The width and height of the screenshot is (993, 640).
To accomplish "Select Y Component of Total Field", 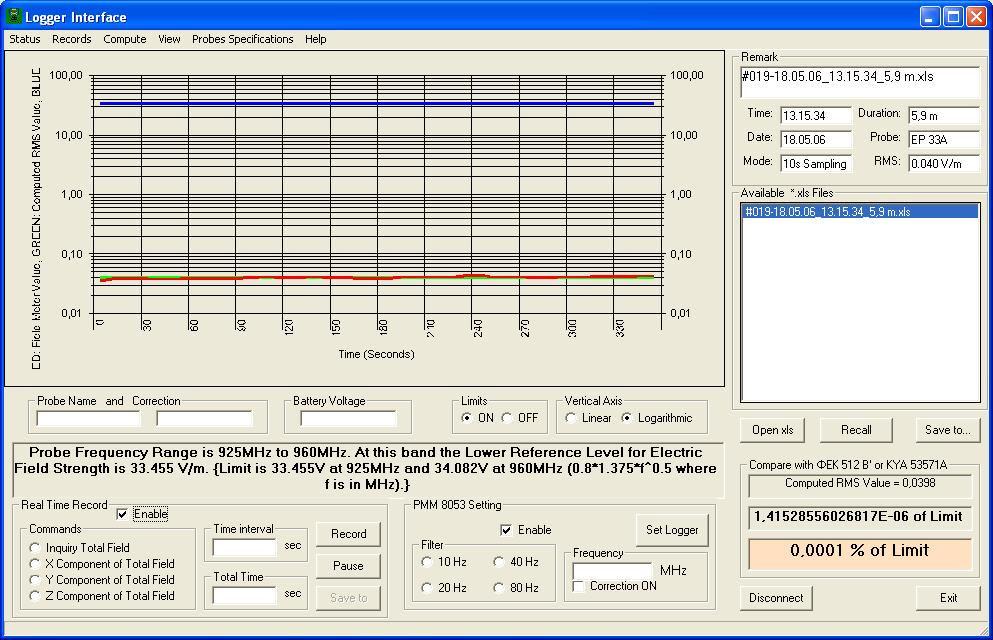I will 35,579.
